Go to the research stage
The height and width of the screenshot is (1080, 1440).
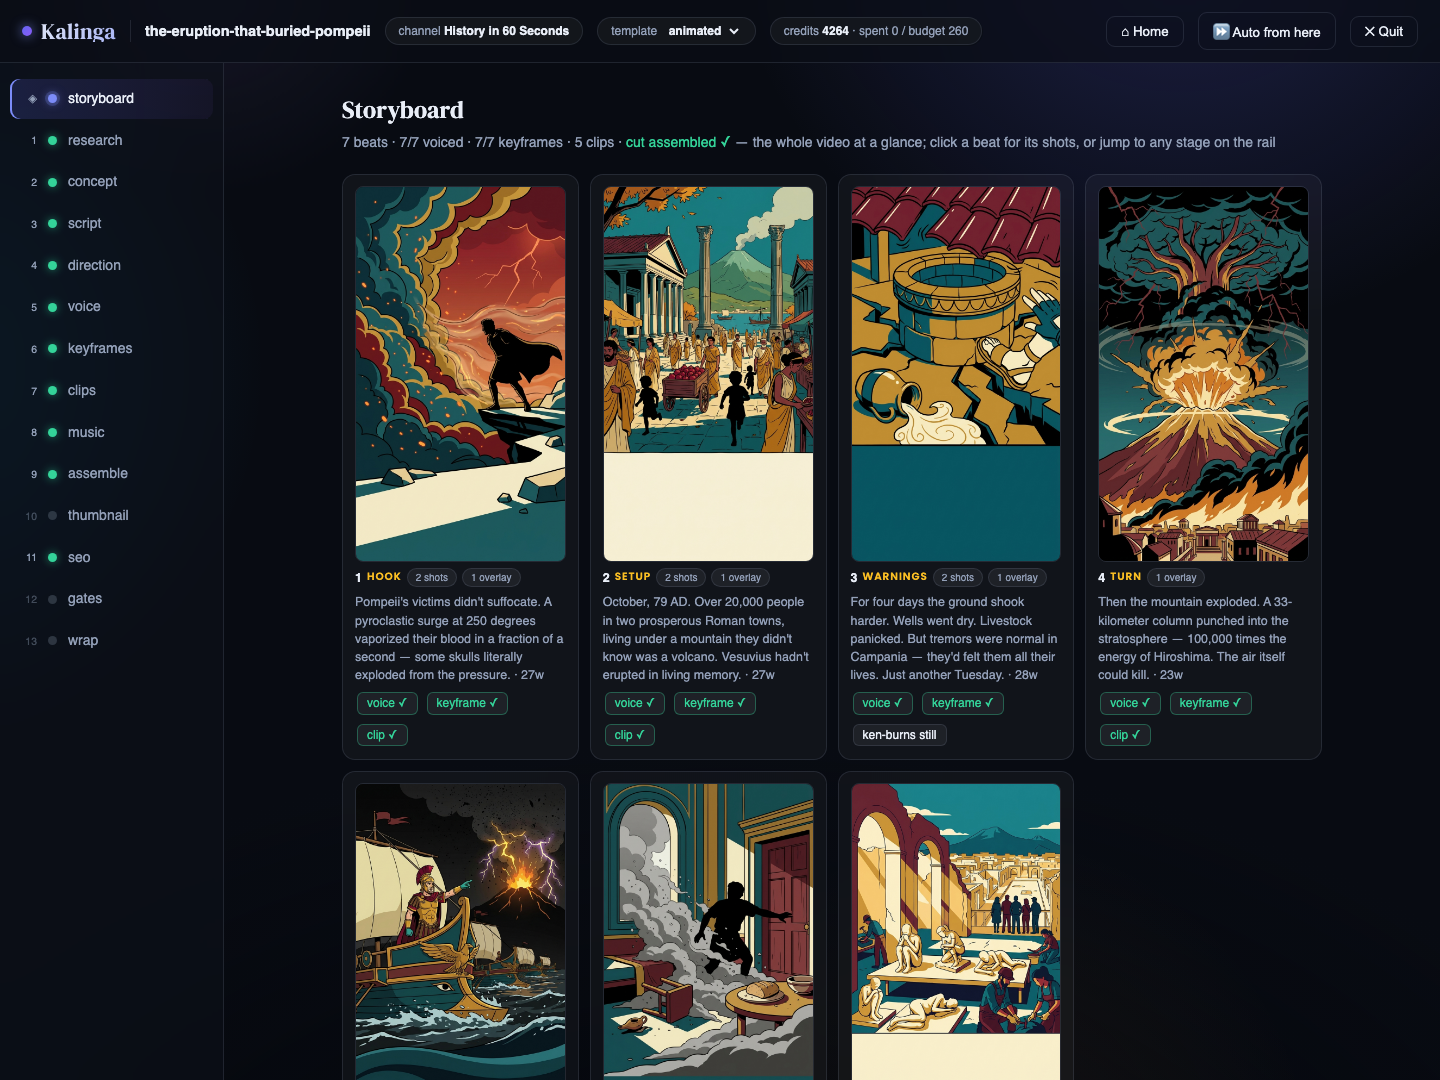coord(112,141)
